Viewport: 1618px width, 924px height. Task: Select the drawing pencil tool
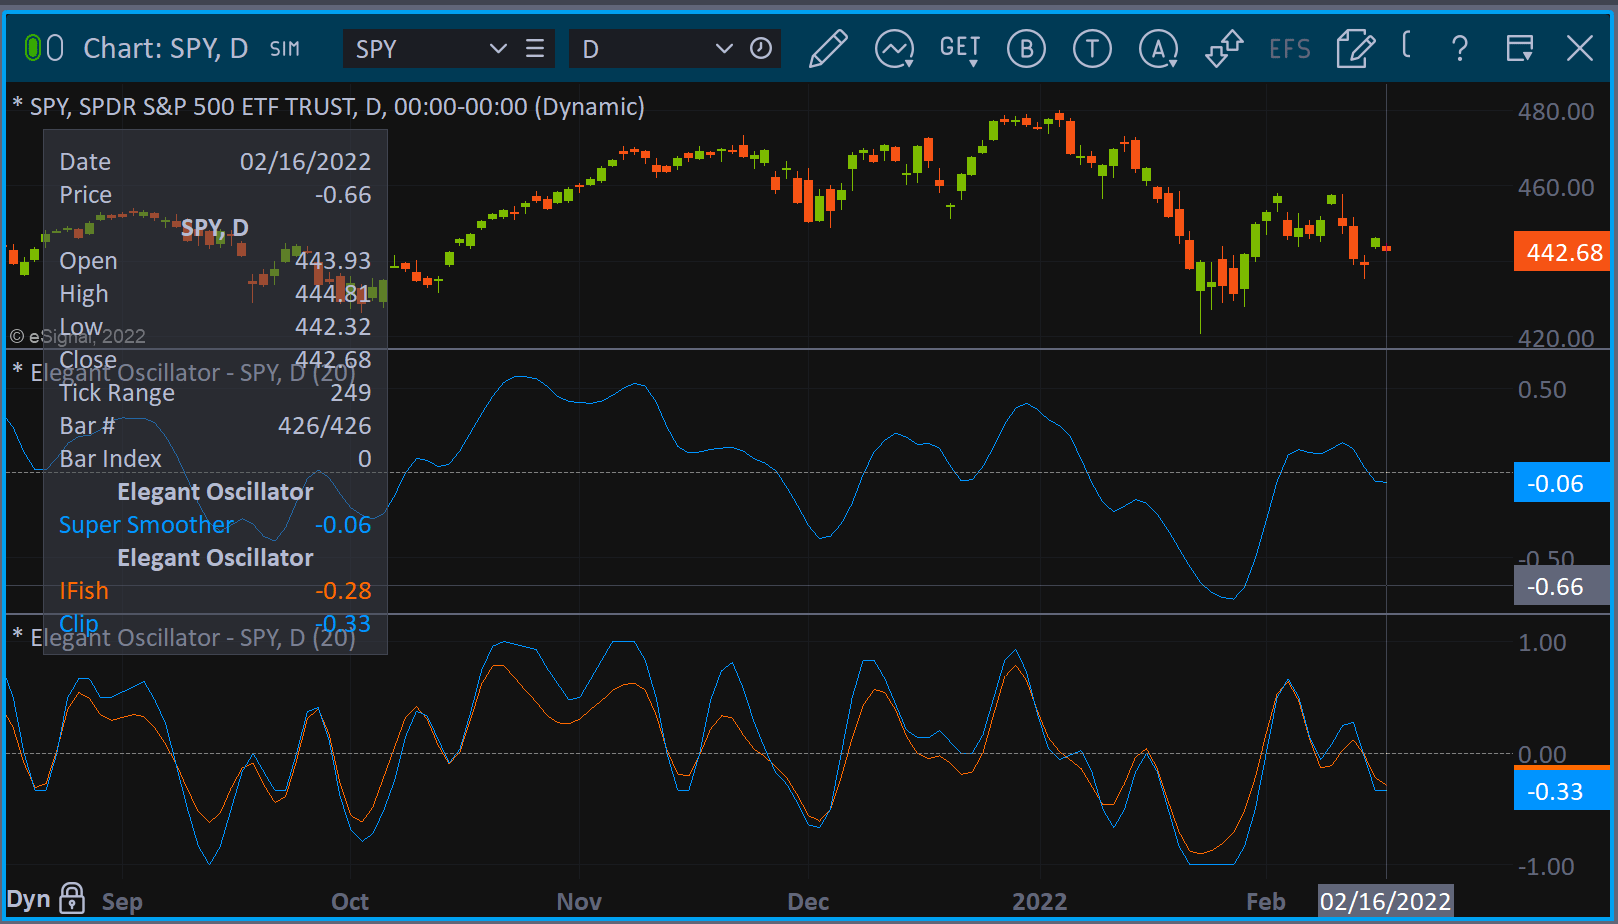(x=827, y=48)
